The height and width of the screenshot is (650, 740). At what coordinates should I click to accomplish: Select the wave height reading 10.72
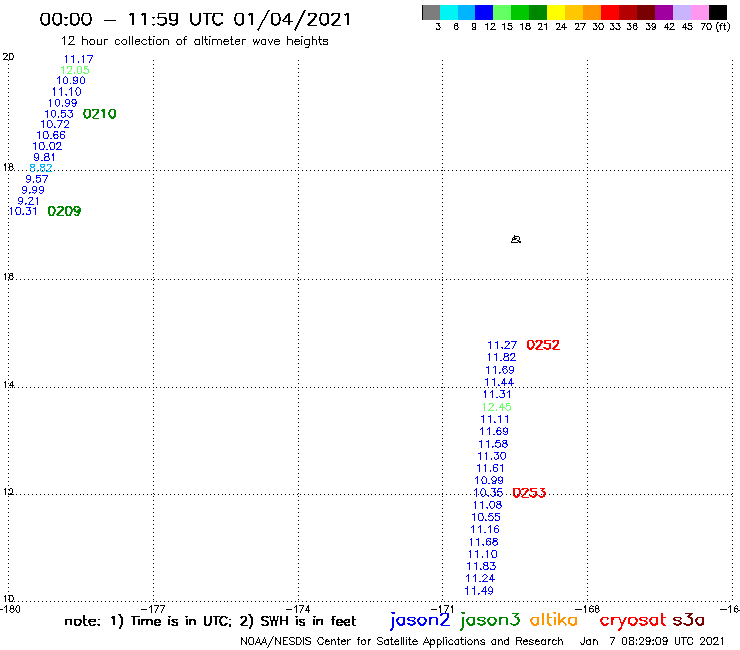point(55,124)
